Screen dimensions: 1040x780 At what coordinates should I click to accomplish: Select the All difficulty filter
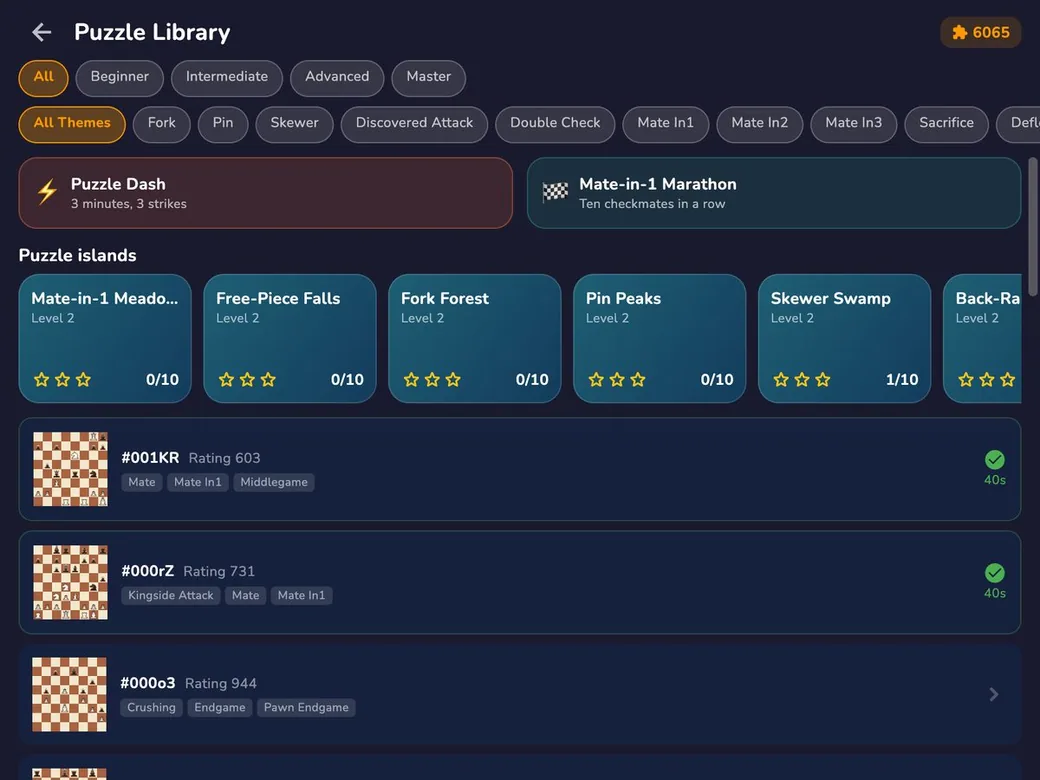[43, 78]
